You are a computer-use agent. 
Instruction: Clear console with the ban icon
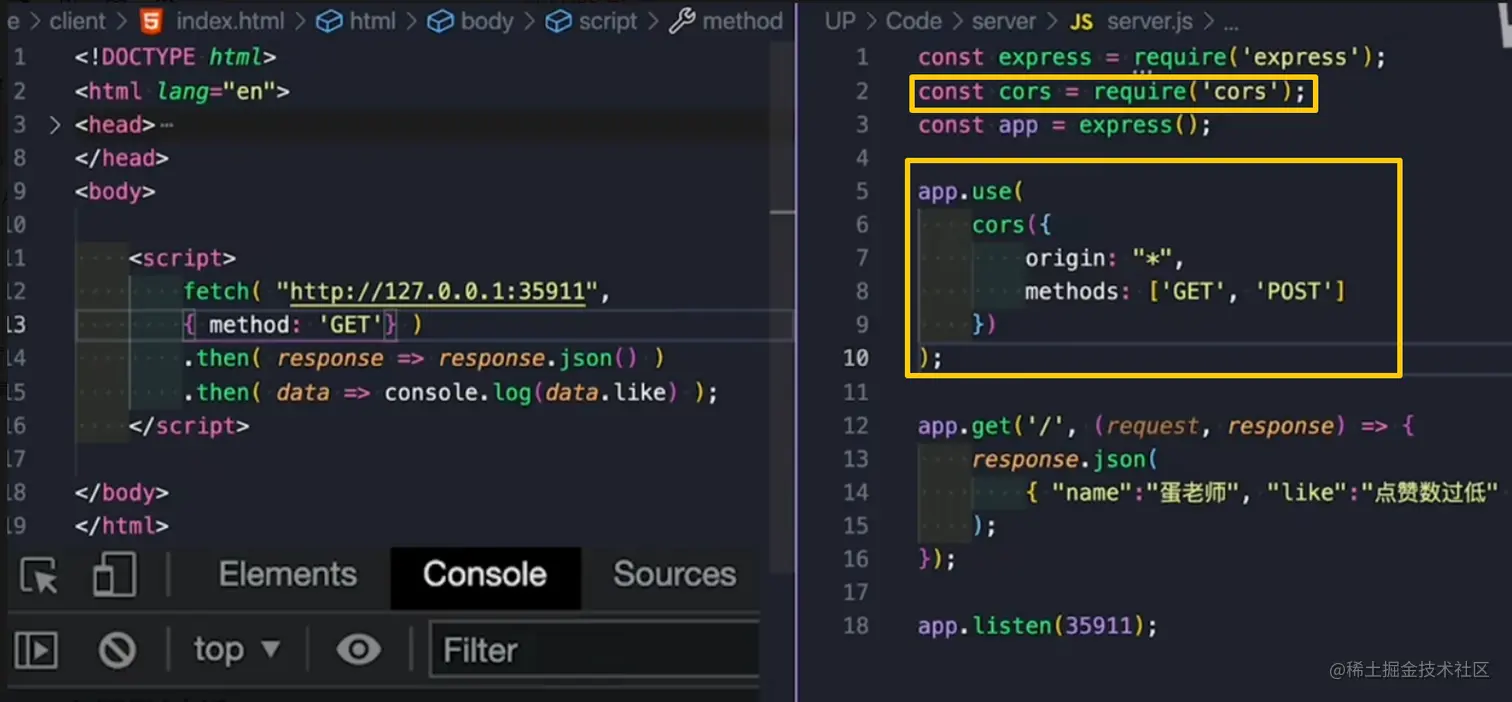click(117, 651)
